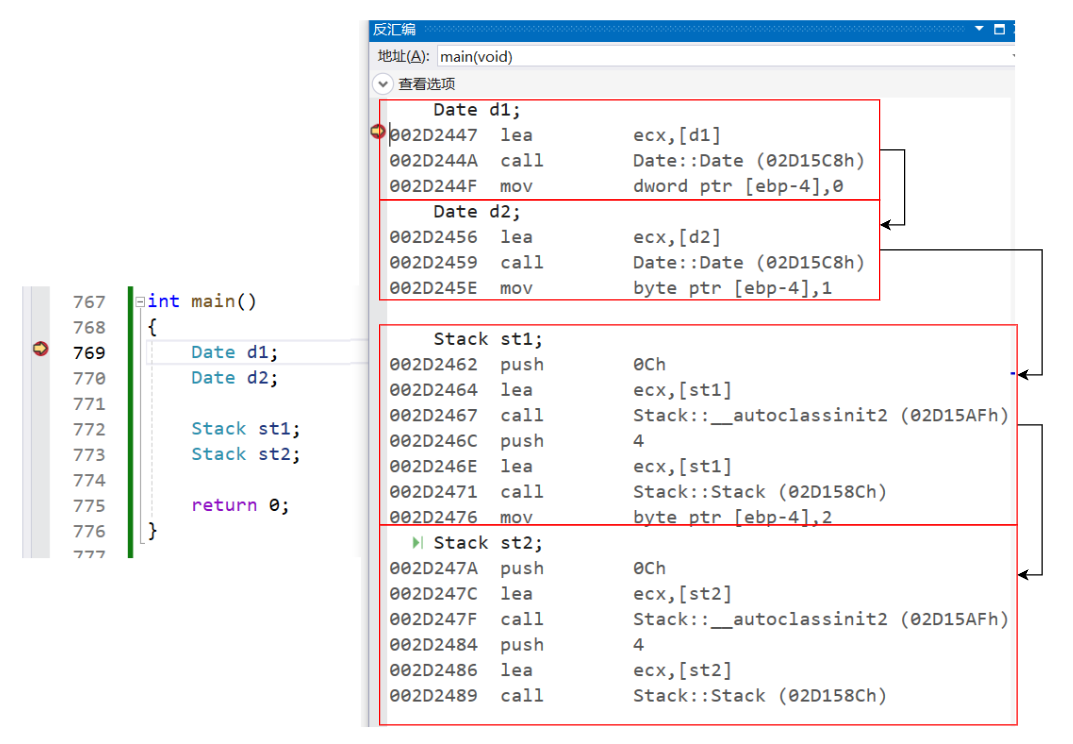This screenshot has height=744, width=1073.
Task: Click the lea at address 002D2486
Action: [560, 670]
